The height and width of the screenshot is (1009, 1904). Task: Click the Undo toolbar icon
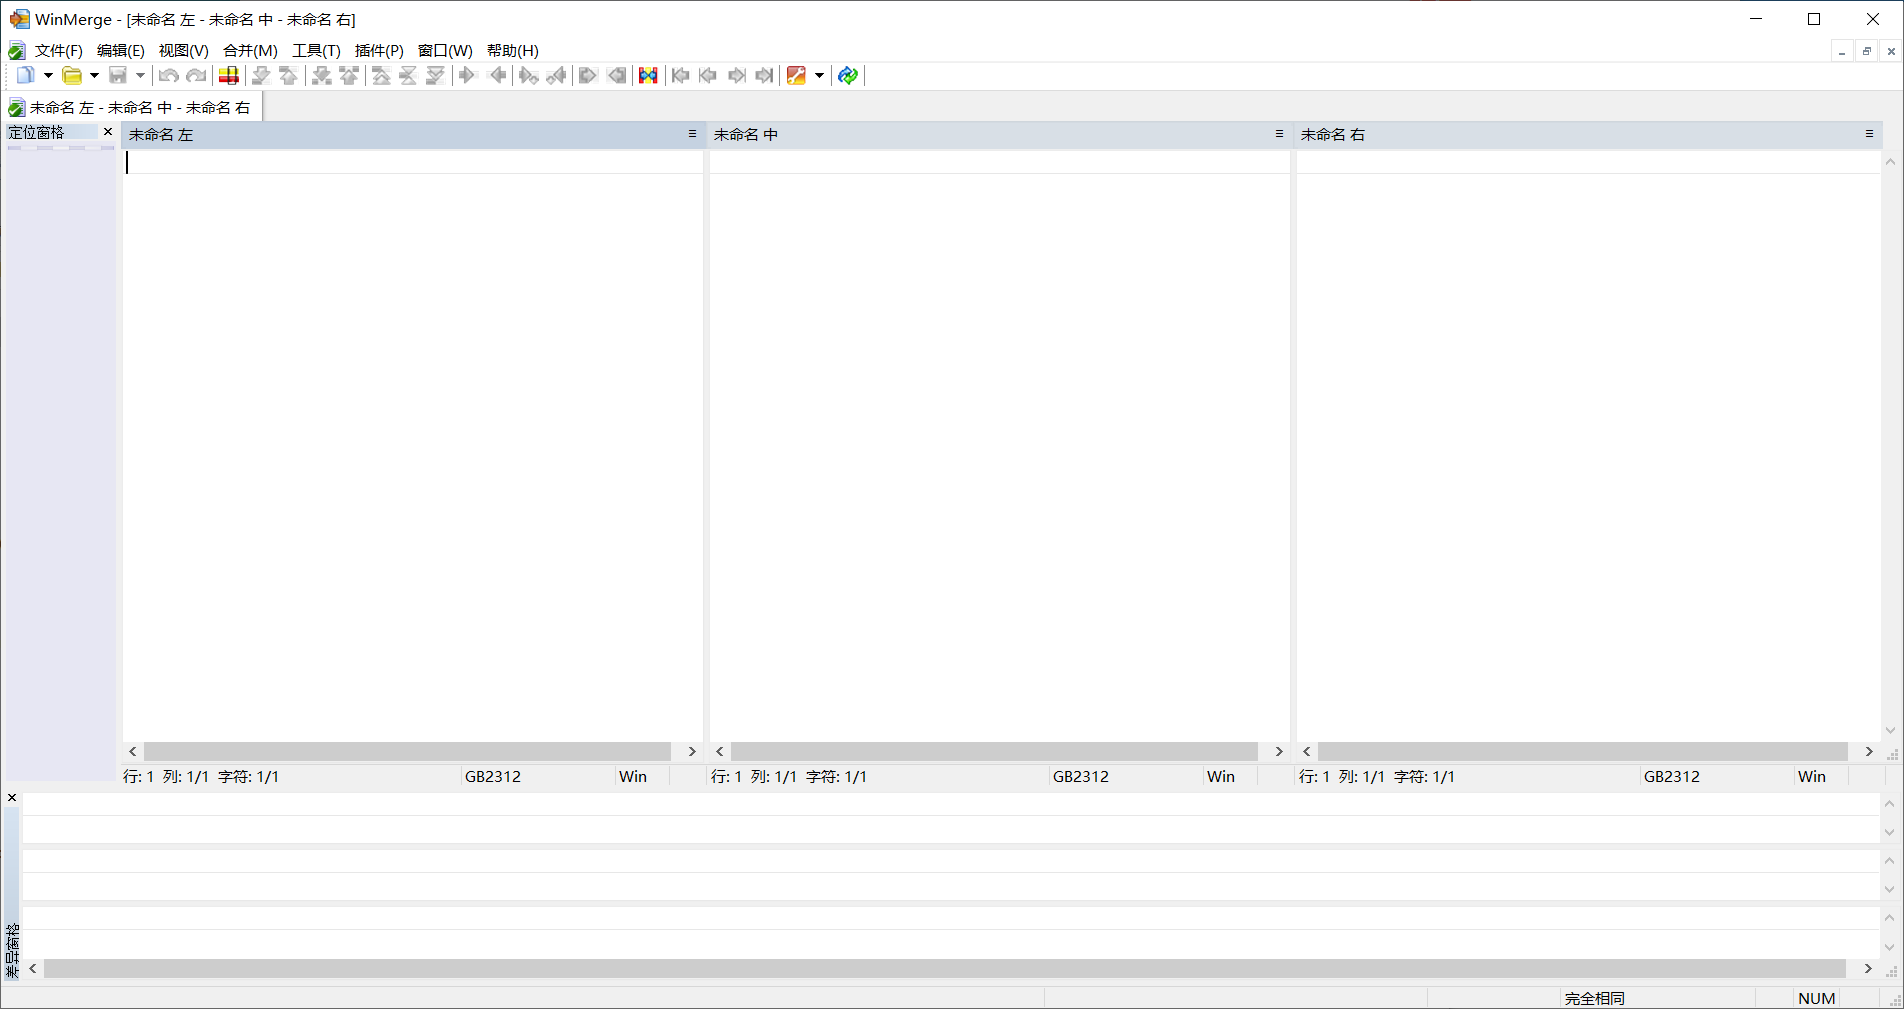(x=169, y=75)
